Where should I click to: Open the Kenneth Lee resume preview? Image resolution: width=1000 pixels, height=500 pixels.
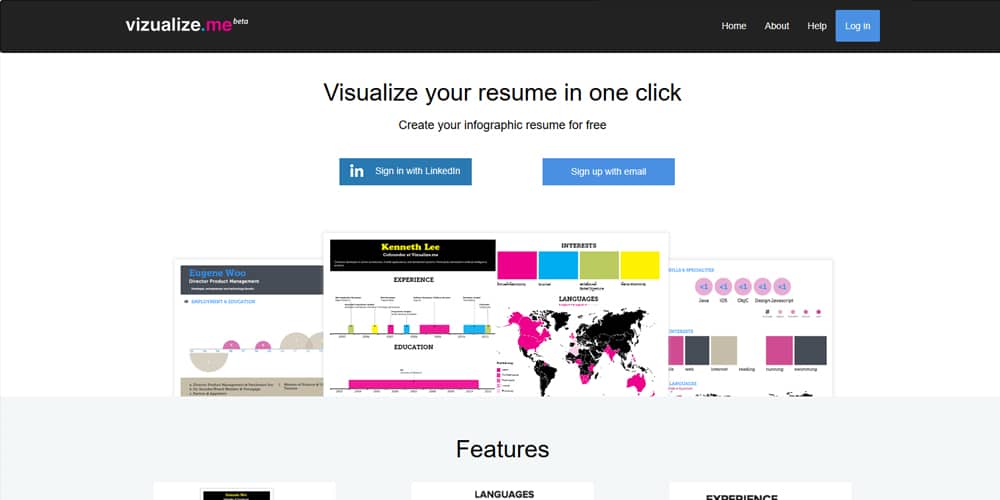[496, 314]
